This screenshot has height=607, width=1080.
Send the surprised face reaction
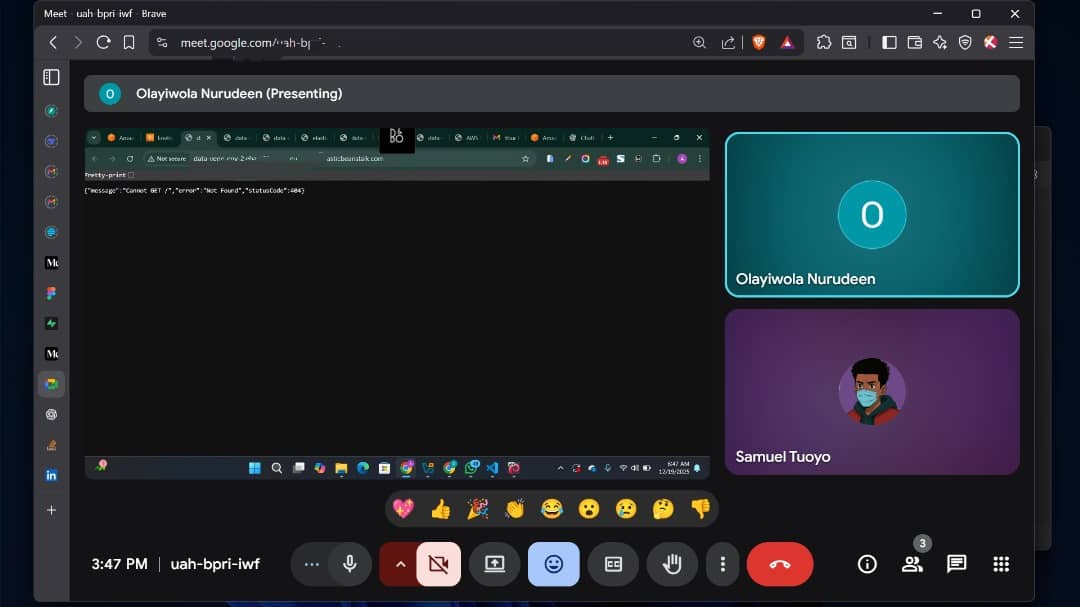[589, 509]
